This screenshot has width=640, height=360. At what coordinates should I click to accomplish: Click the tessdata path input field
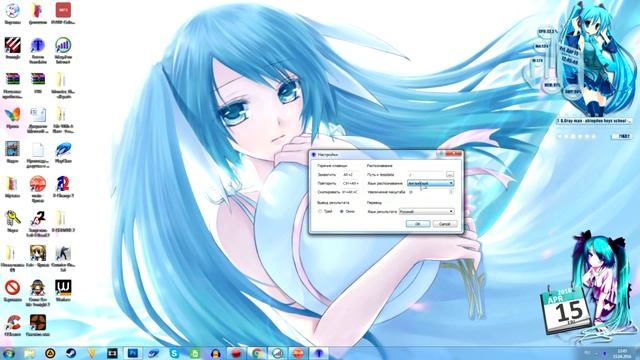tap(426, 174)
